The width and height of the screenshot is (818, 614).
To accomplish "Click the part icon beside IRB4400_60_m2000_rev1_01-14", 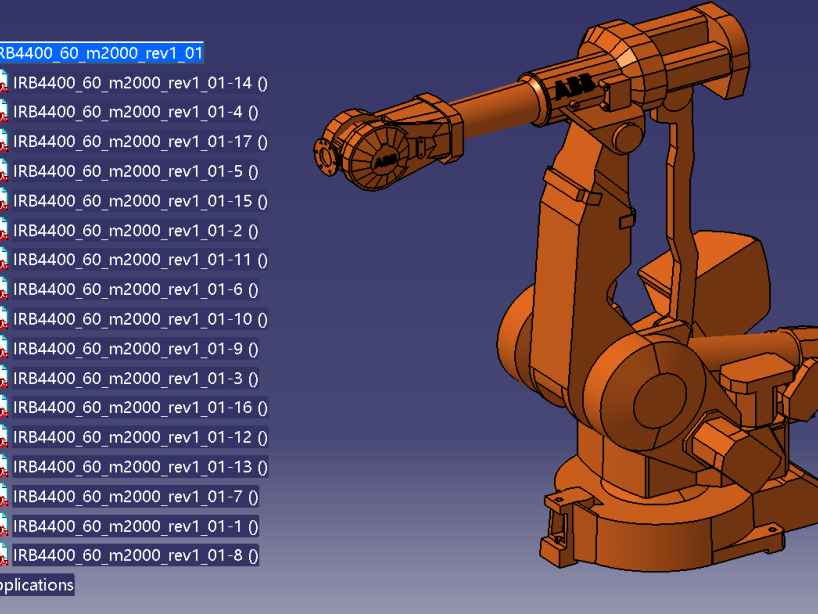I will [3, 83].
